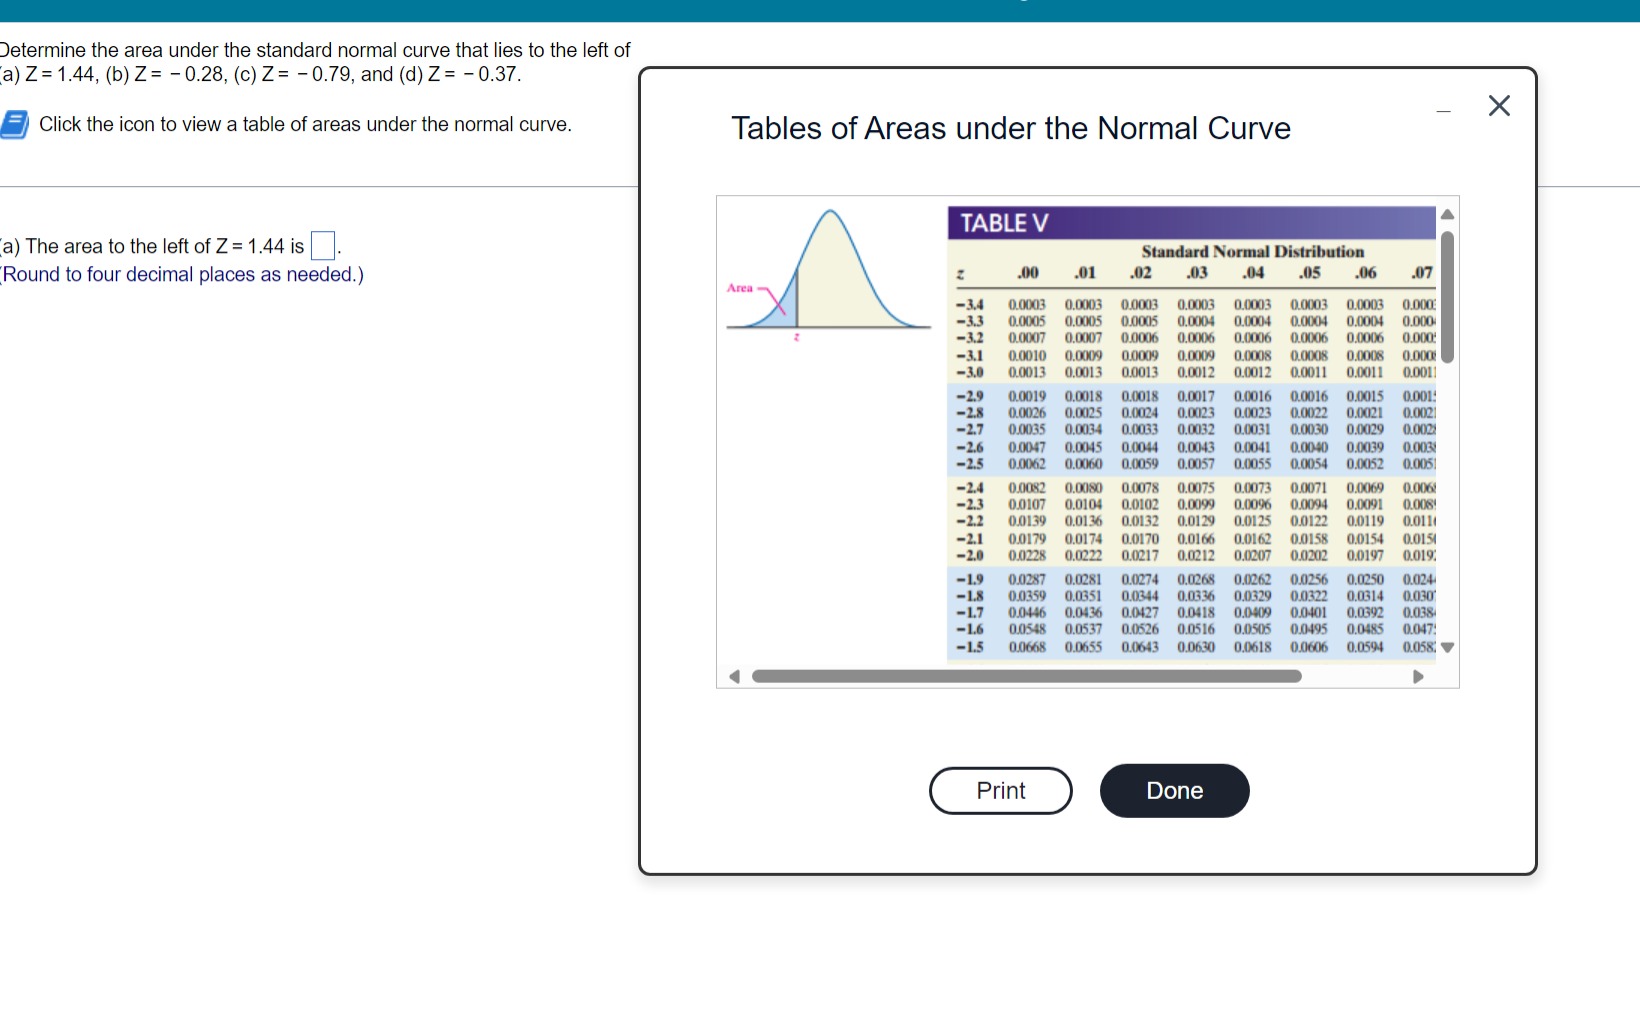Close the Tables of Areas dialog
Screen dimensions: 1640x1012
coord(1499,106)
